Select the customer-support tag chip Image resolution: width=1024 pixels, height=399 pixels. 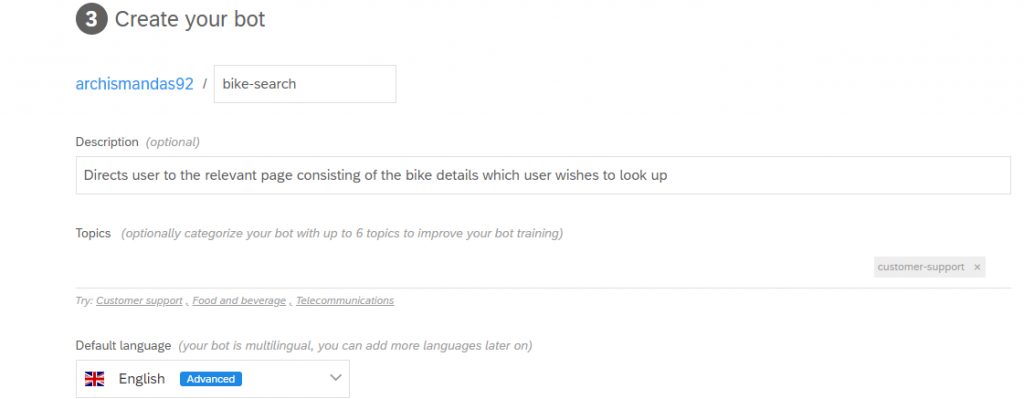pyautogui.click(x=921, y=267)
